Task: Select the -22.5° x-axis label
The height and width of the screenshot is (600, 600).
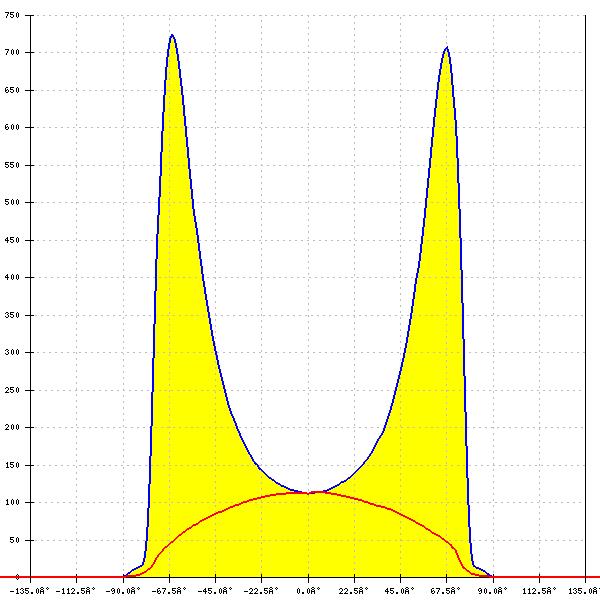Action: point(262,590)
